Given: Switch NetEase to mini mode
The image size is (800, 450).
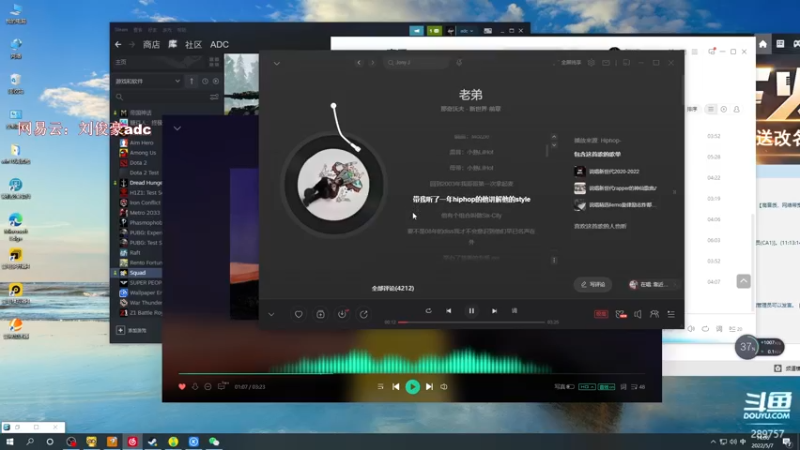Looking at the screenshot, I should point(627,63).
